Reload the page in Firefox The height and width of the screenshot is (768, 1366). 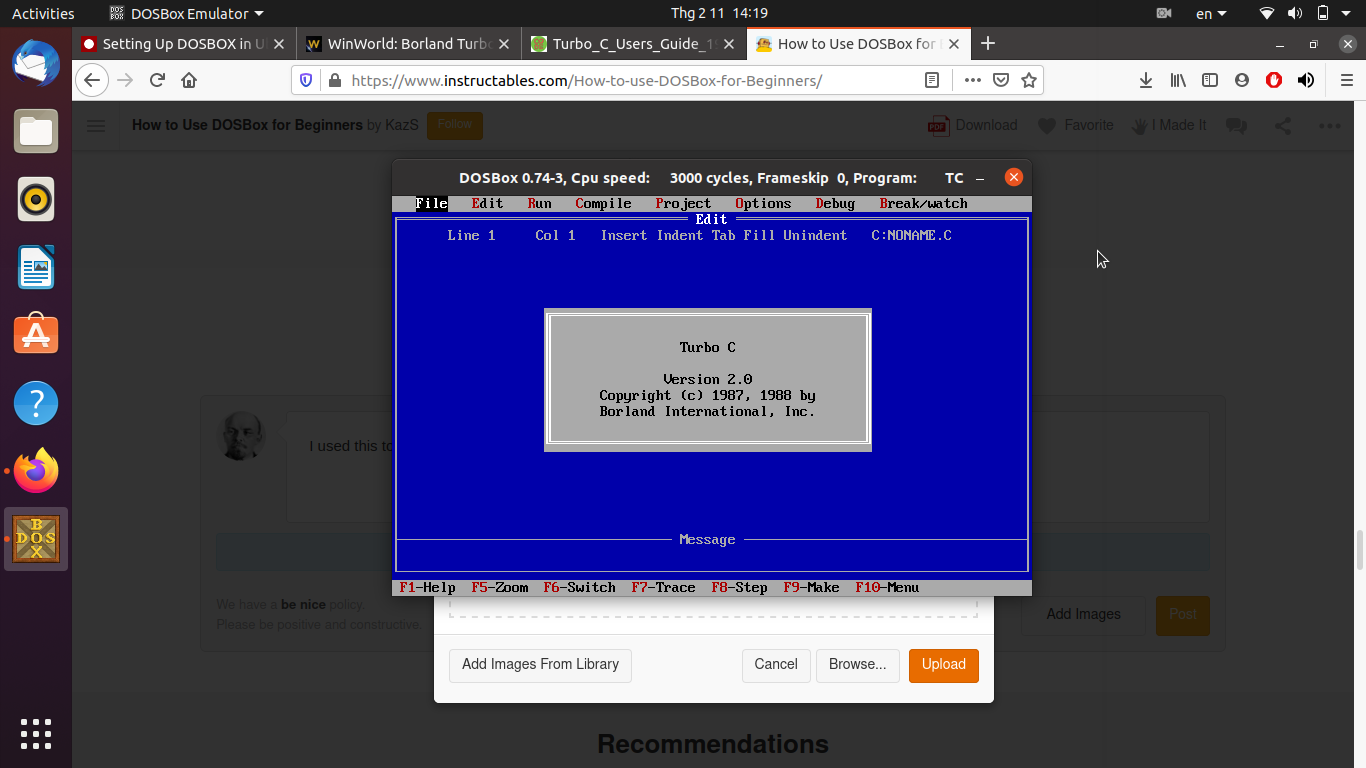pyautogui.click(x=157, y=80)
